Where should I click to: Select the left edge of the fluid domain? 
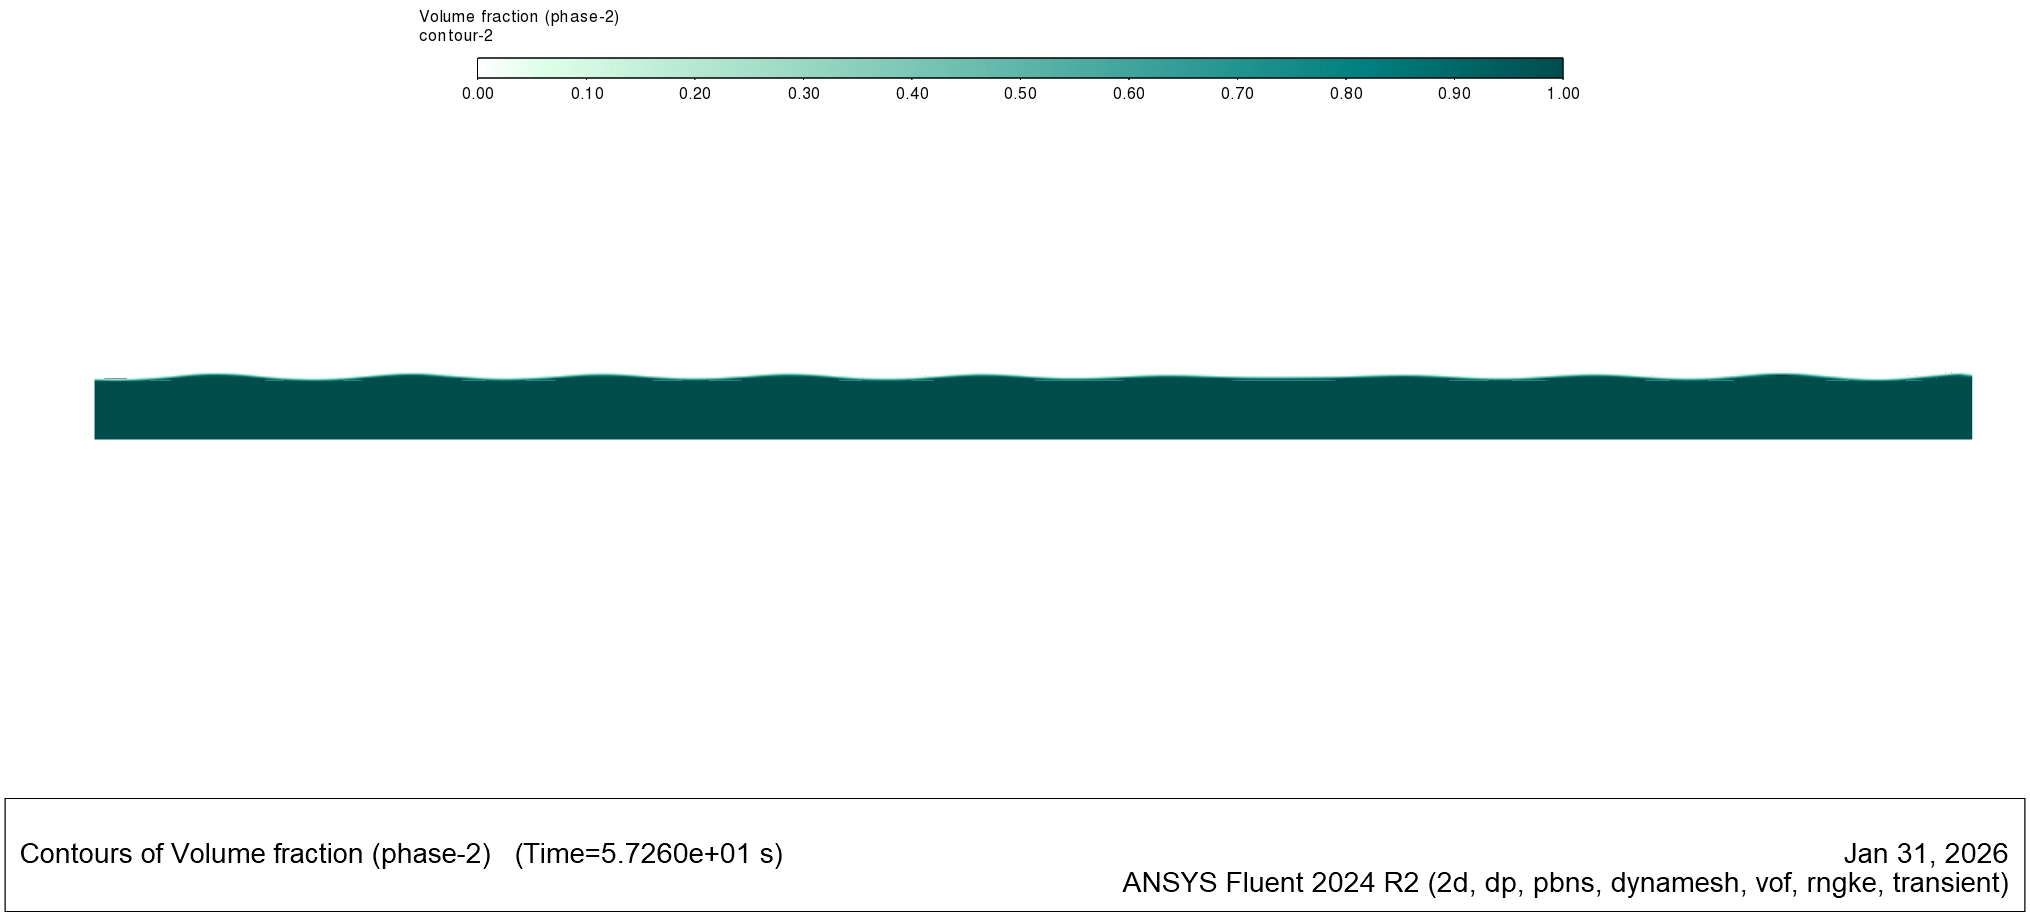(96, 410)
